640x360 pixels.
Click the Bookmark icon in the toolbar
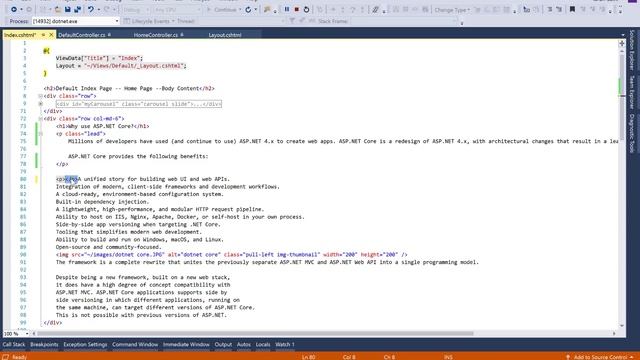pyautogui.click(x=572, y=9)
